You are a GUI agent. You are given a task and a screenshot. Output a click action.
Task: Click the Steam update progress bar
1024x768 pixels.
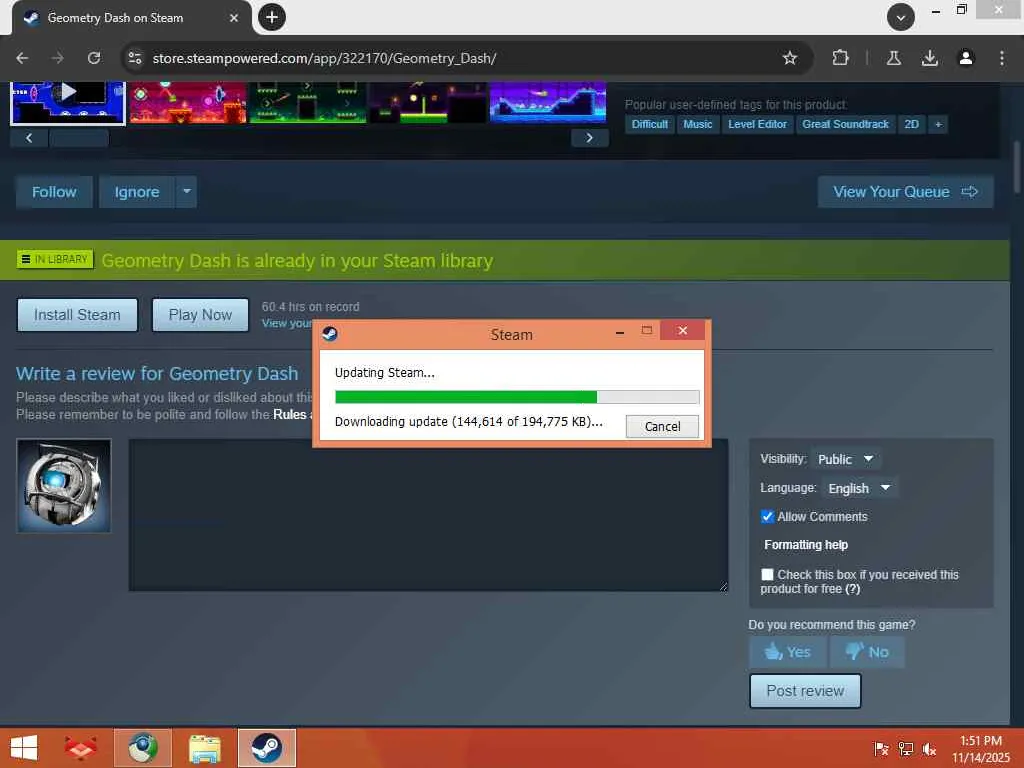click(517, 396)
